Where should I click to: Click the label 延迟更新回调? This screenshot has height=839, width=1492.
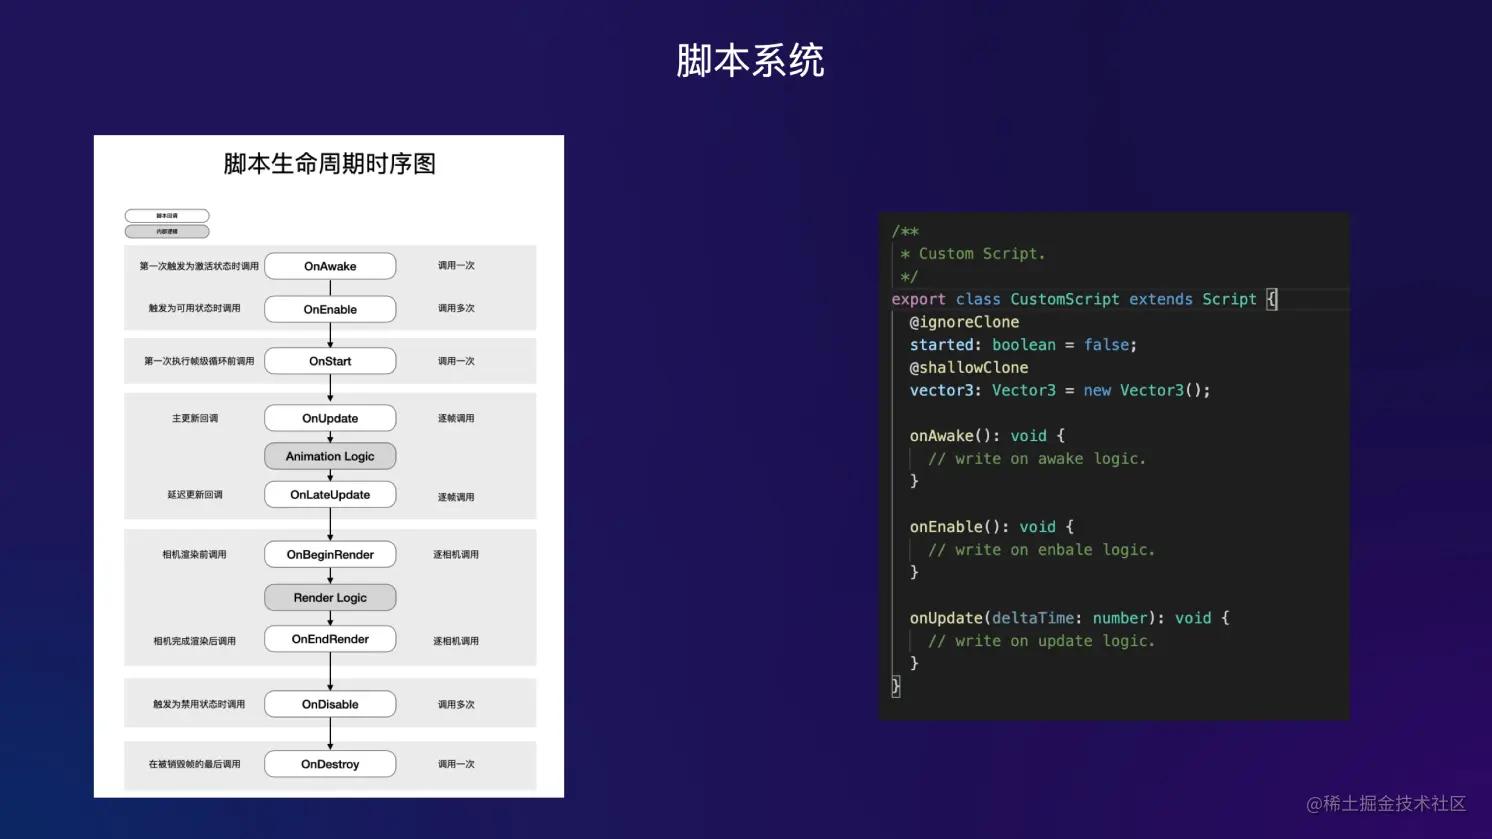tap(195, 494)
